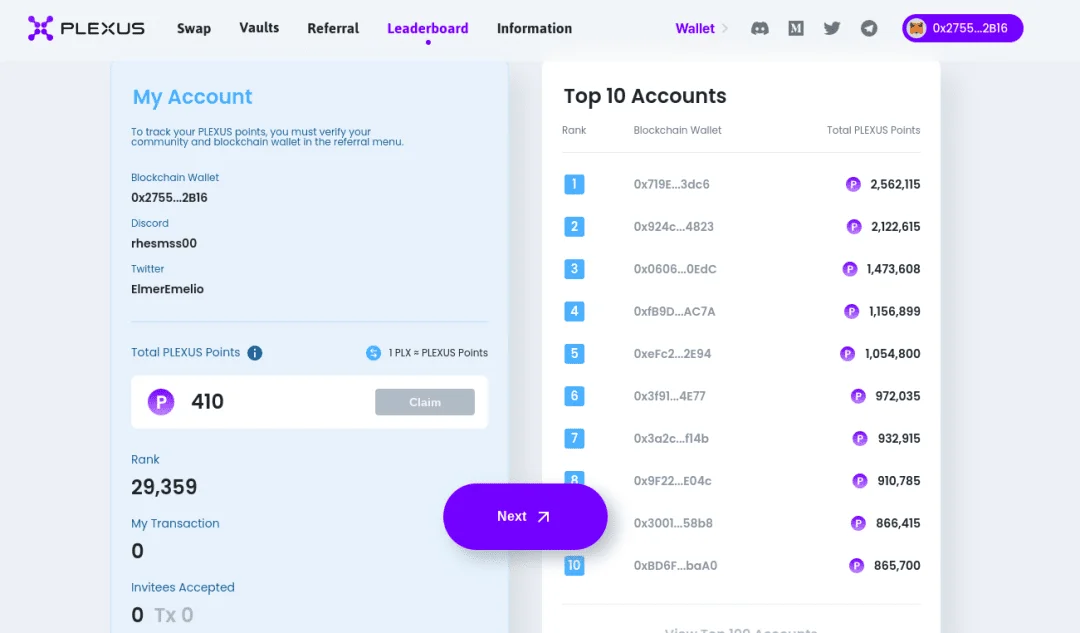Click P coin icon beside 1,156,899
Viewport: 1080px width, 633px height.
click(852, 311)
